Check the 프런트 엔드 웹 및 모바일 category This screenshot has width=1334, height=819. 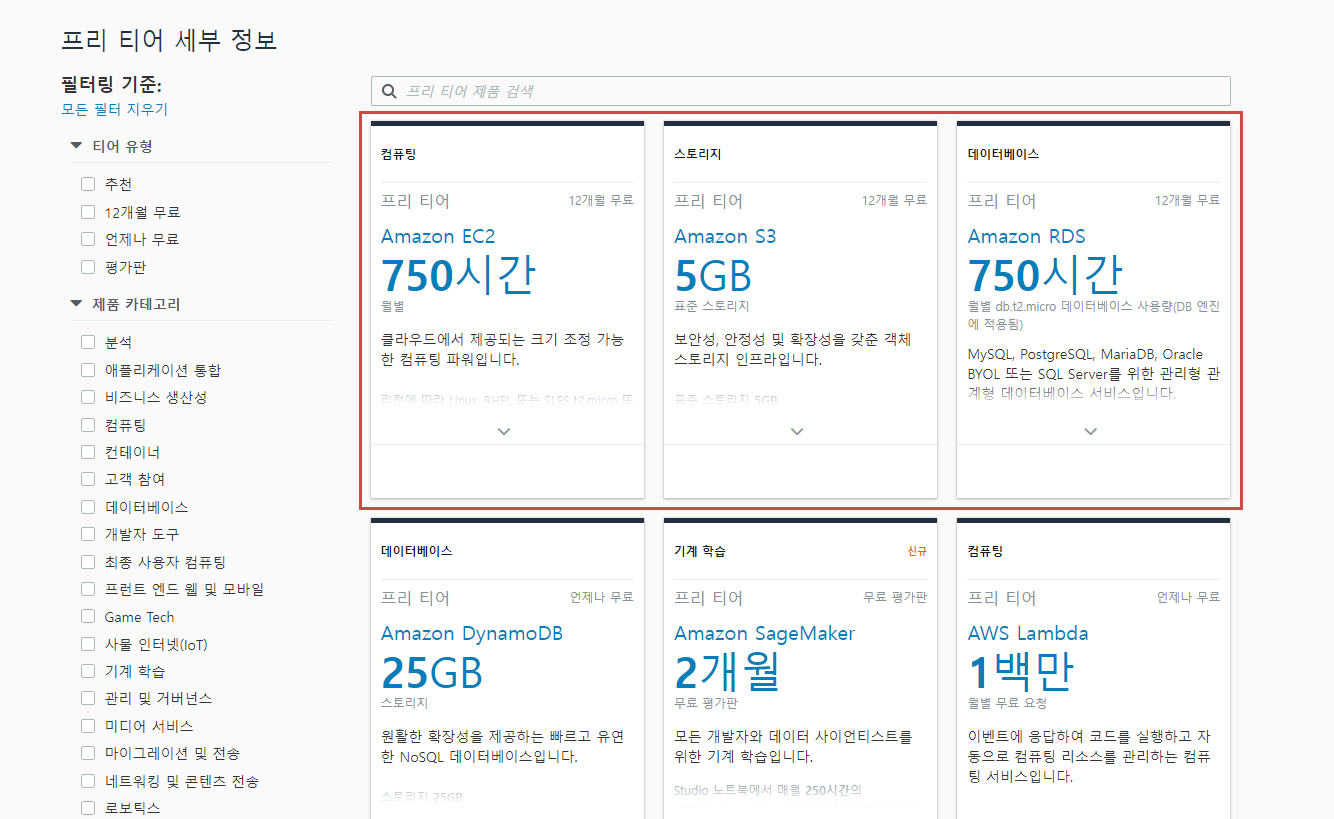(88, 589)
